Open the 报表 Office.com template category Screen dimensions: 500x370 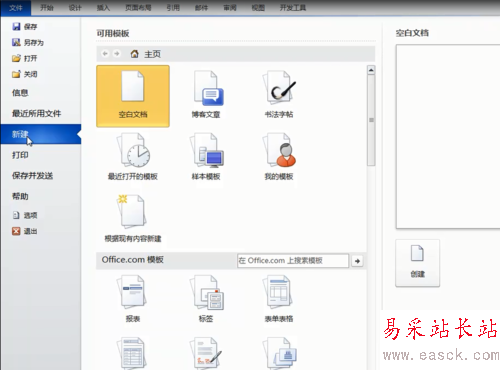click(x=133, y=298)
